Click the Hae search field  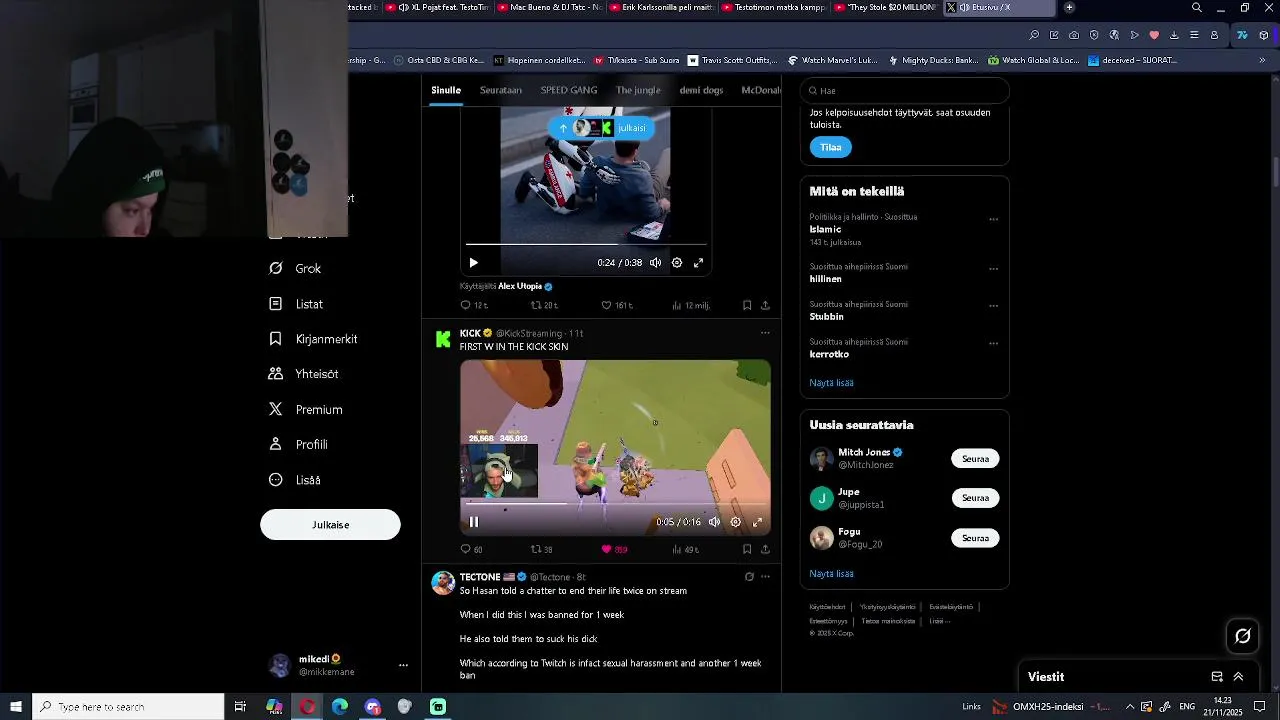(x=904, y=90)
